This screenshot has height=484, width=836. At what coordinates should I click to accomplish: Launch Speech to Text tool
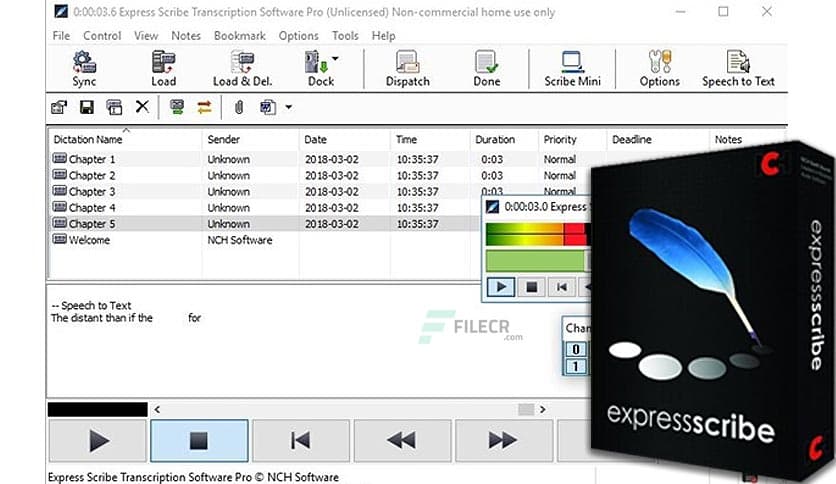738,69
